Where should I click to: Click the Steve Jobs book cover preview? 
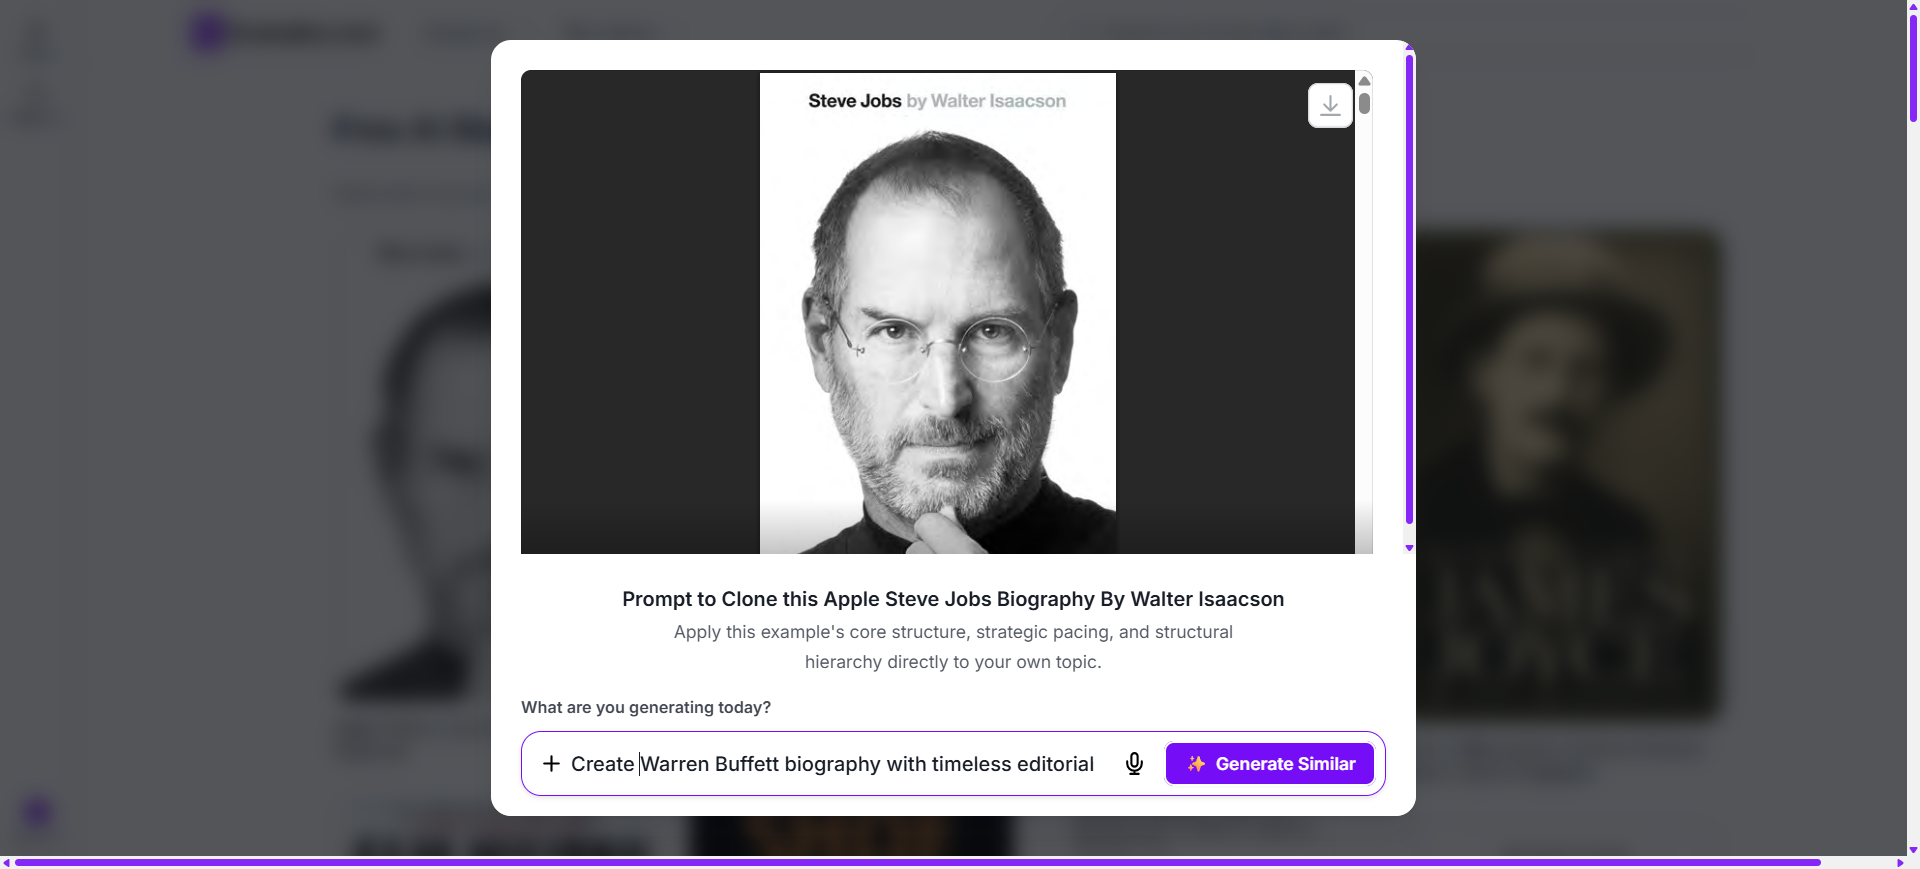click(x=938, y=312)
